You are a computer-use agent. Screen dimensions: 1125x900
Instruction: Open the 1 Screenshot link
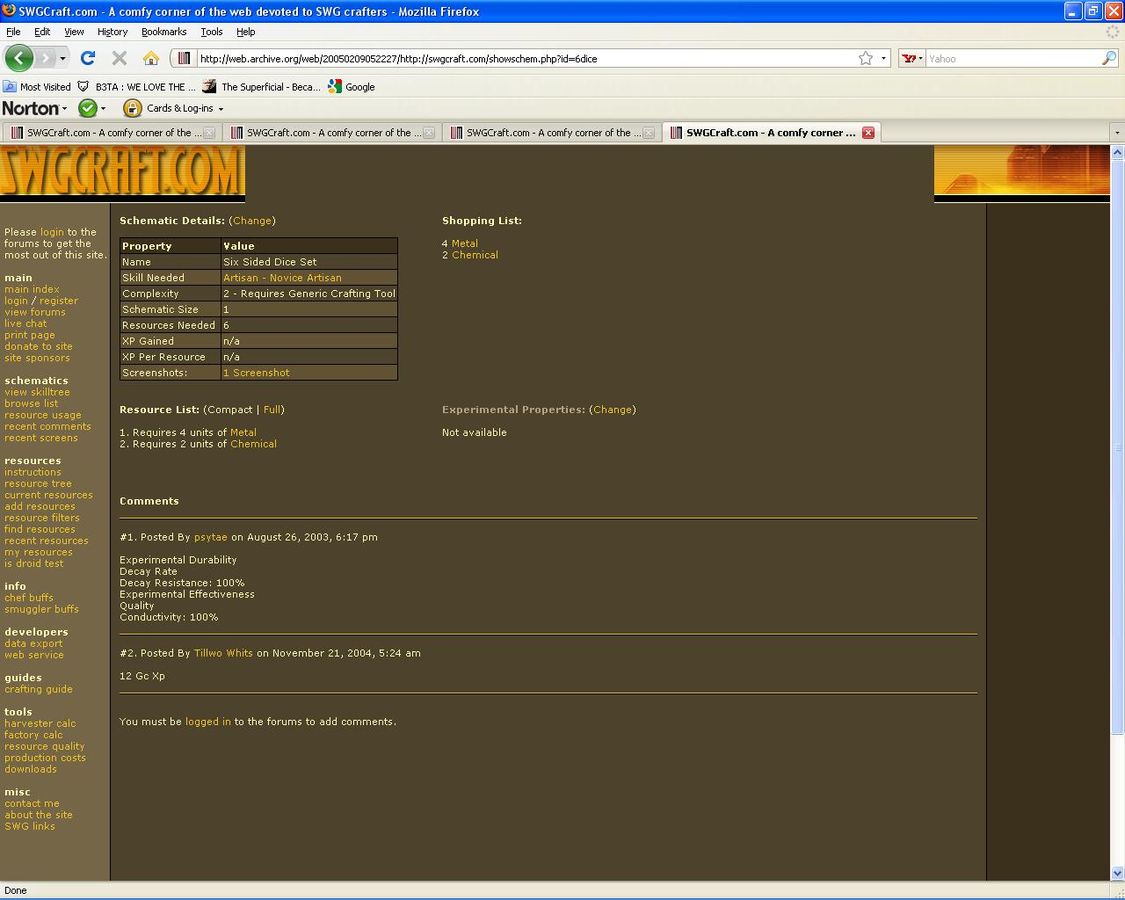click(x=256, y=372)
